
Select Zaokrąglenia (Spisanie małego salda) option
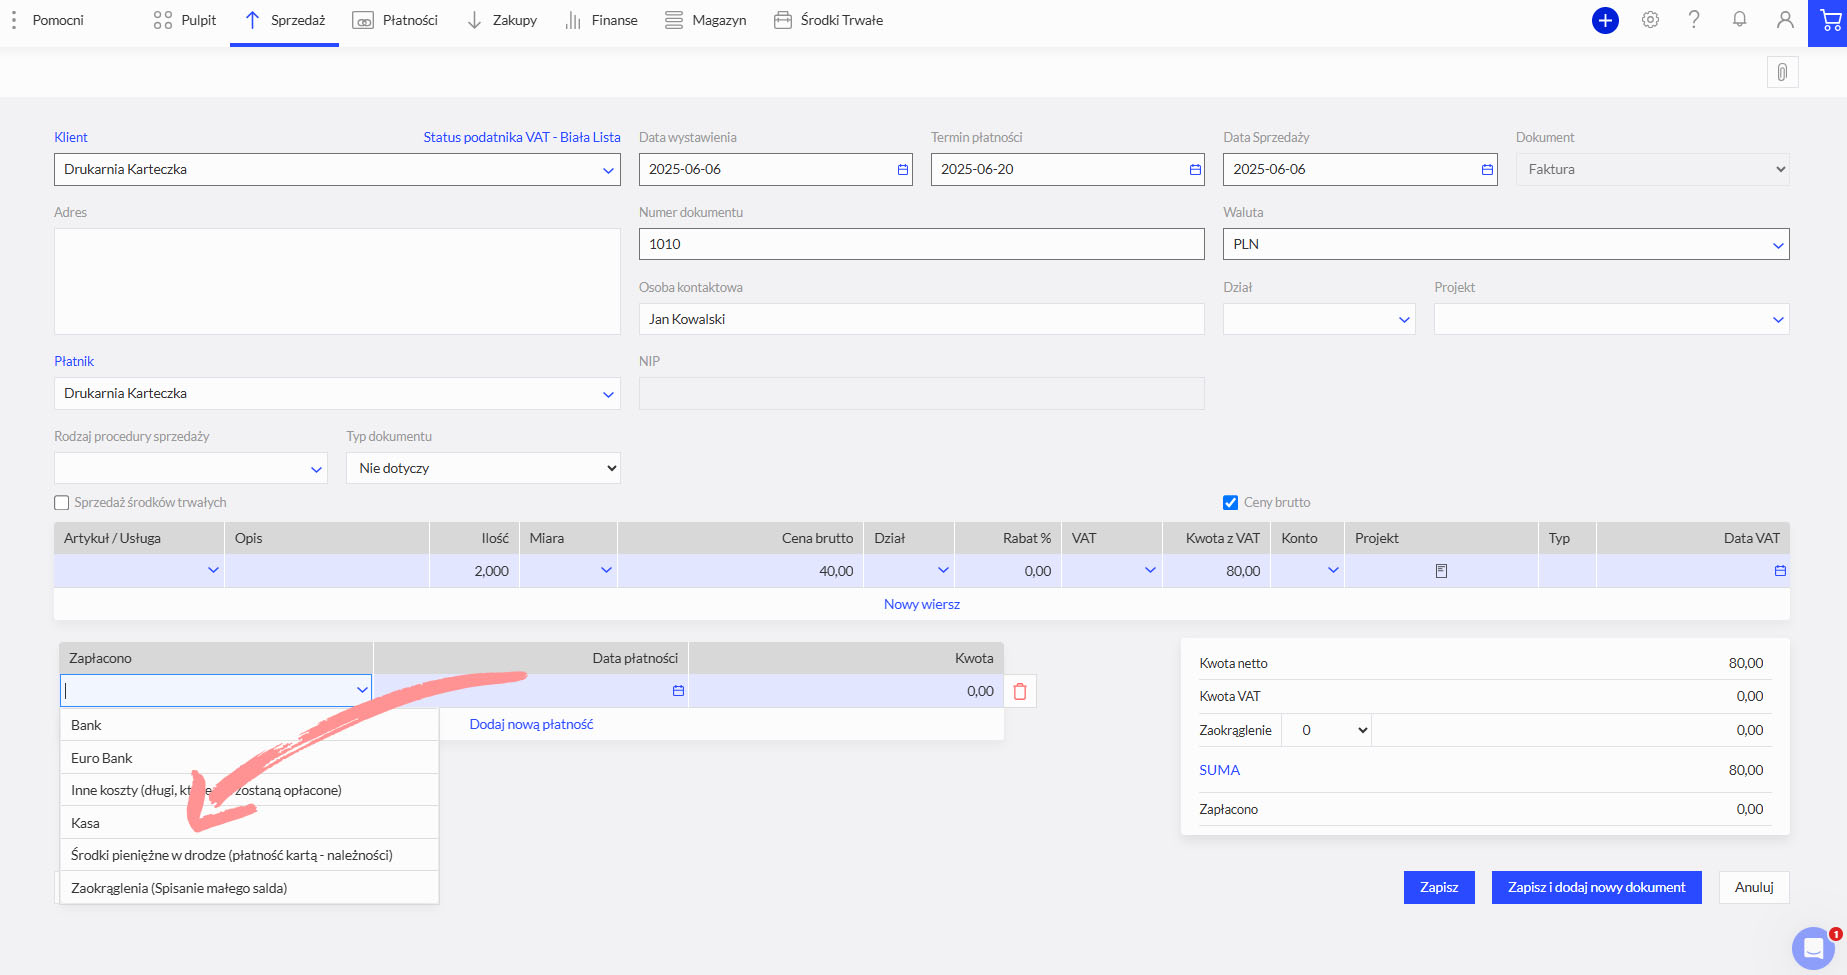tap(249, 888)
